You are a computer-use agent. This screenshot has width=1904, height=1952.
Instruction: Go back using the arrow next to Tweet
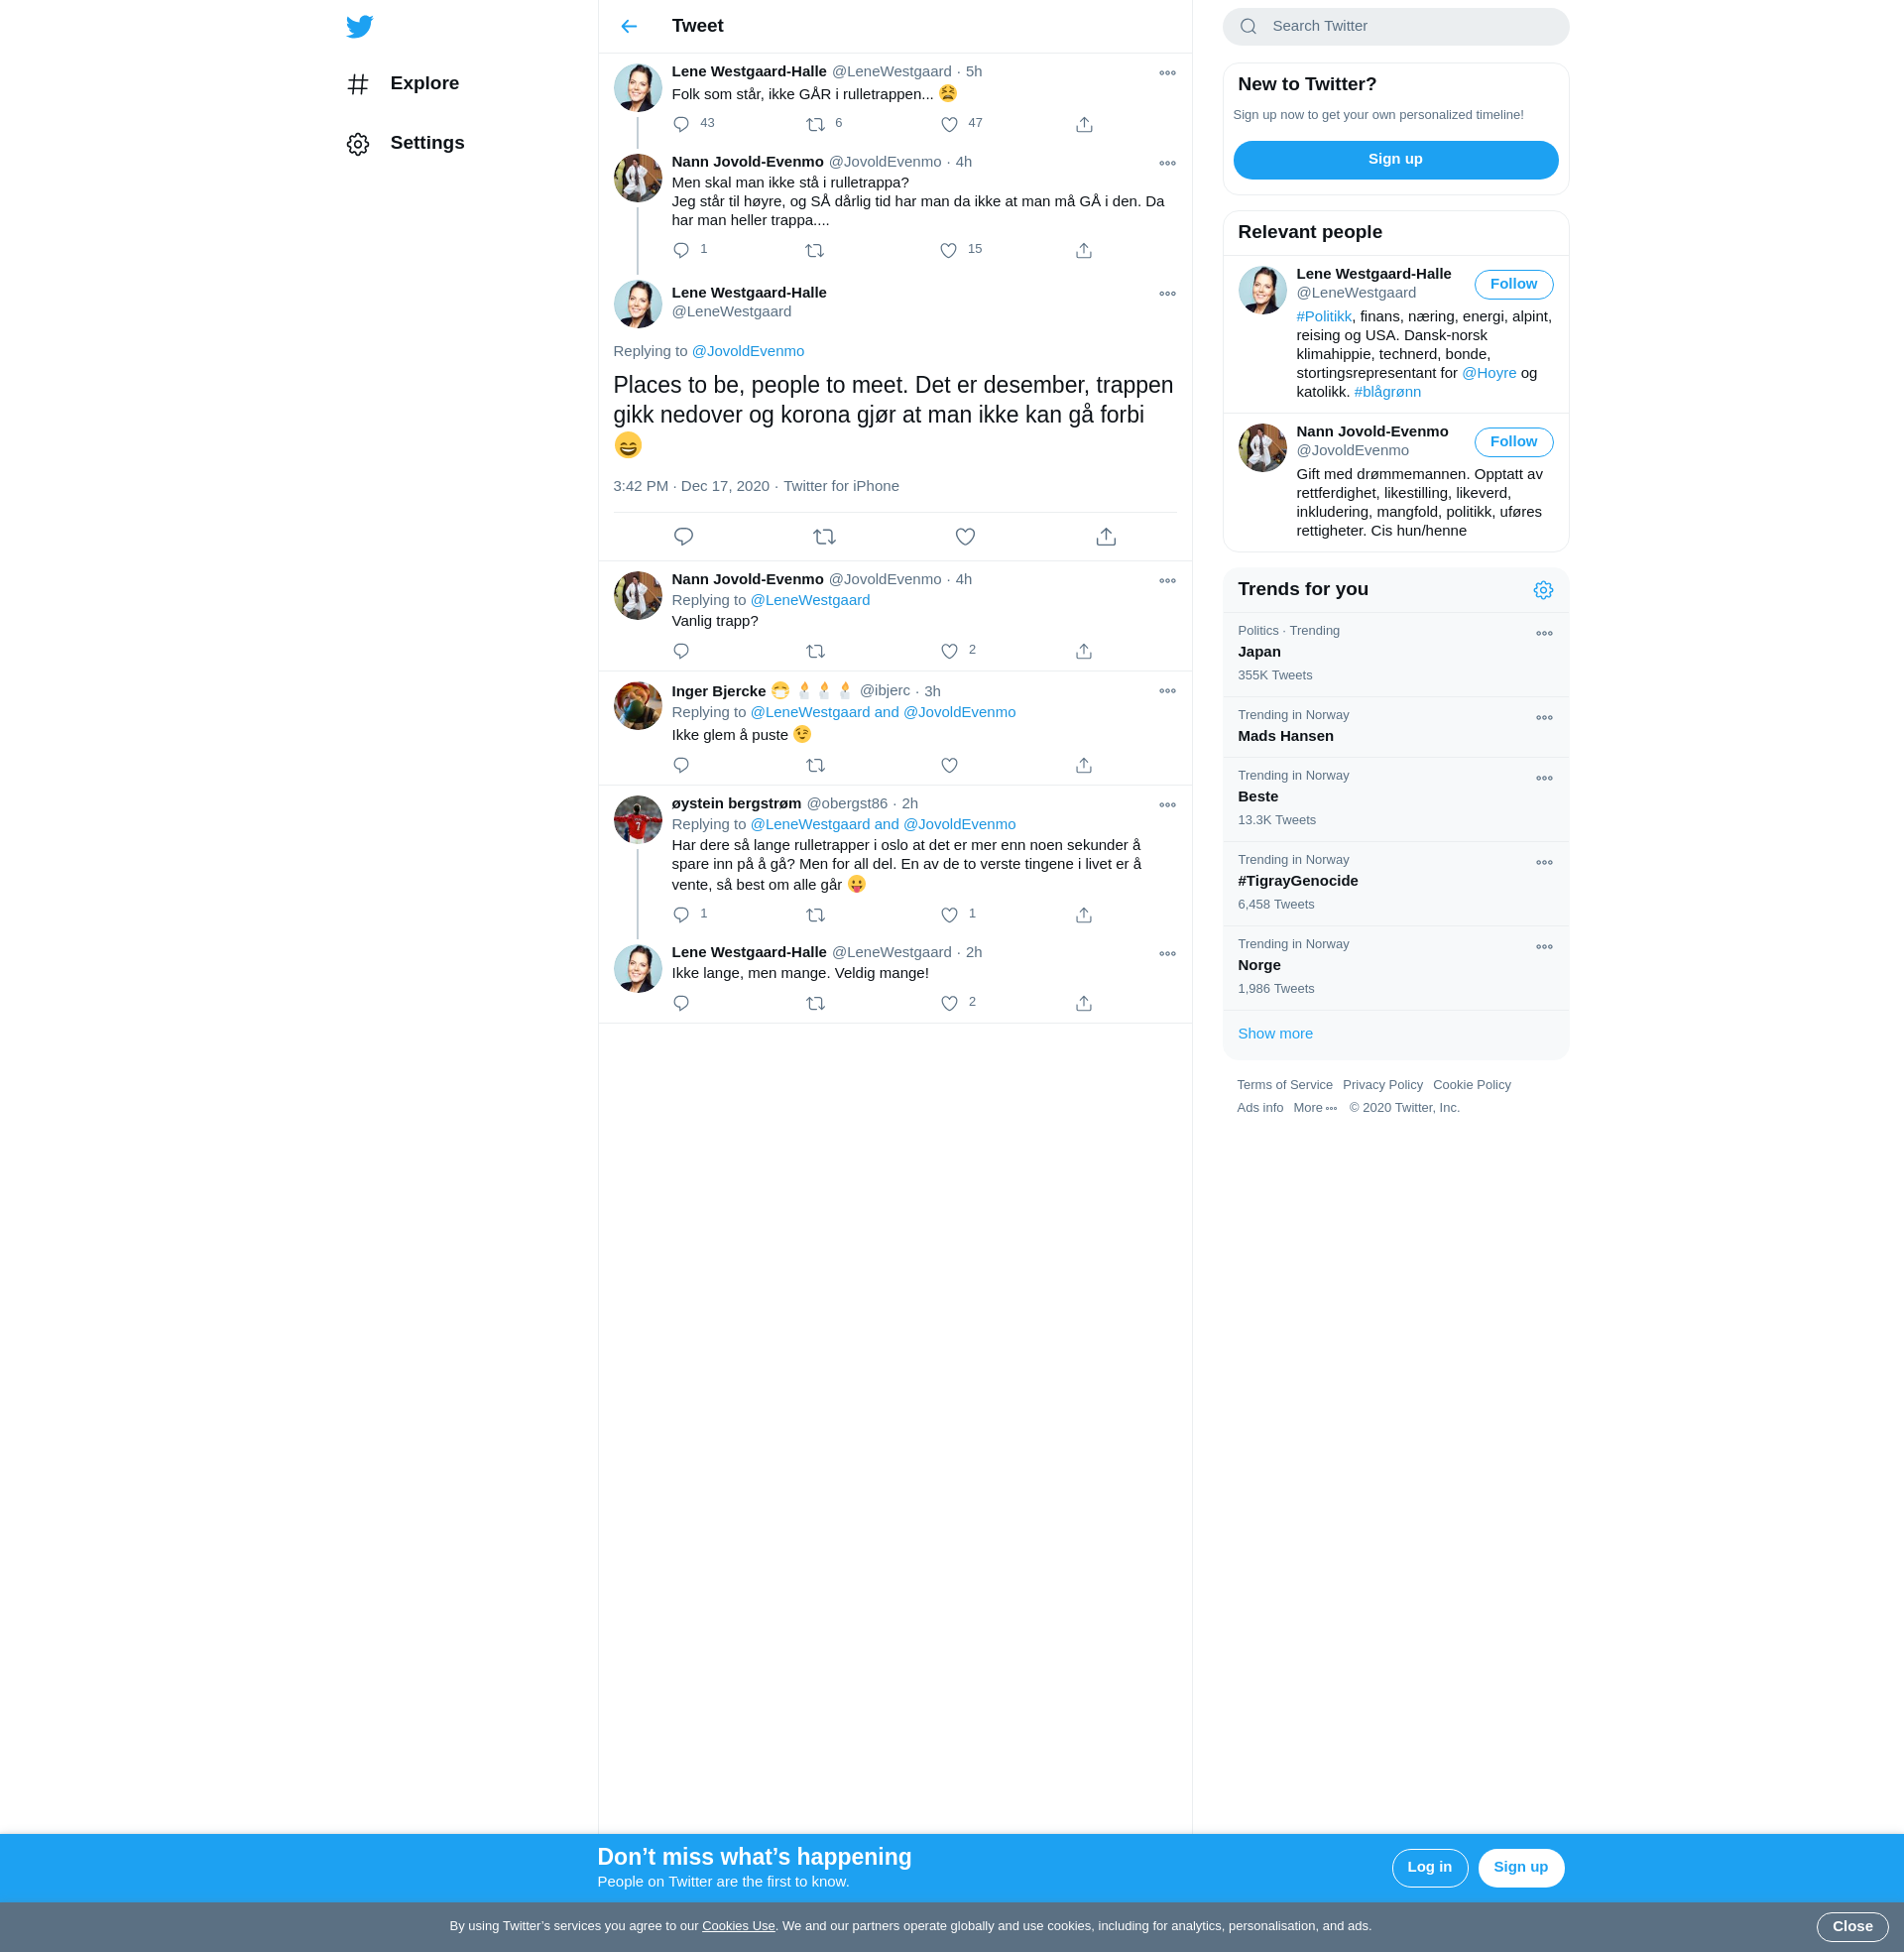[629, 27]
